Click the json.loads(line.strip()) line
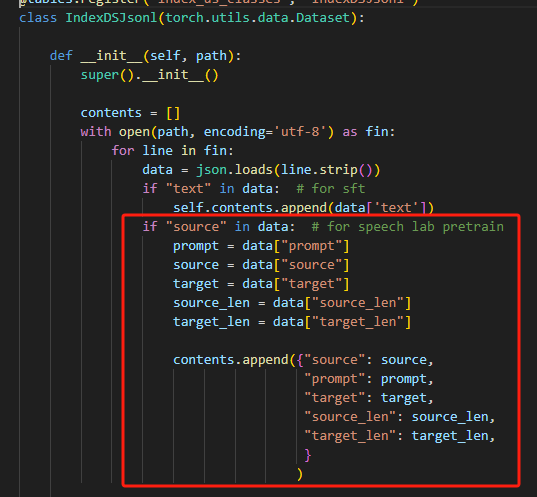Image resolution: width=537 pixels, height=497 pixels. [x=261, y=170]
